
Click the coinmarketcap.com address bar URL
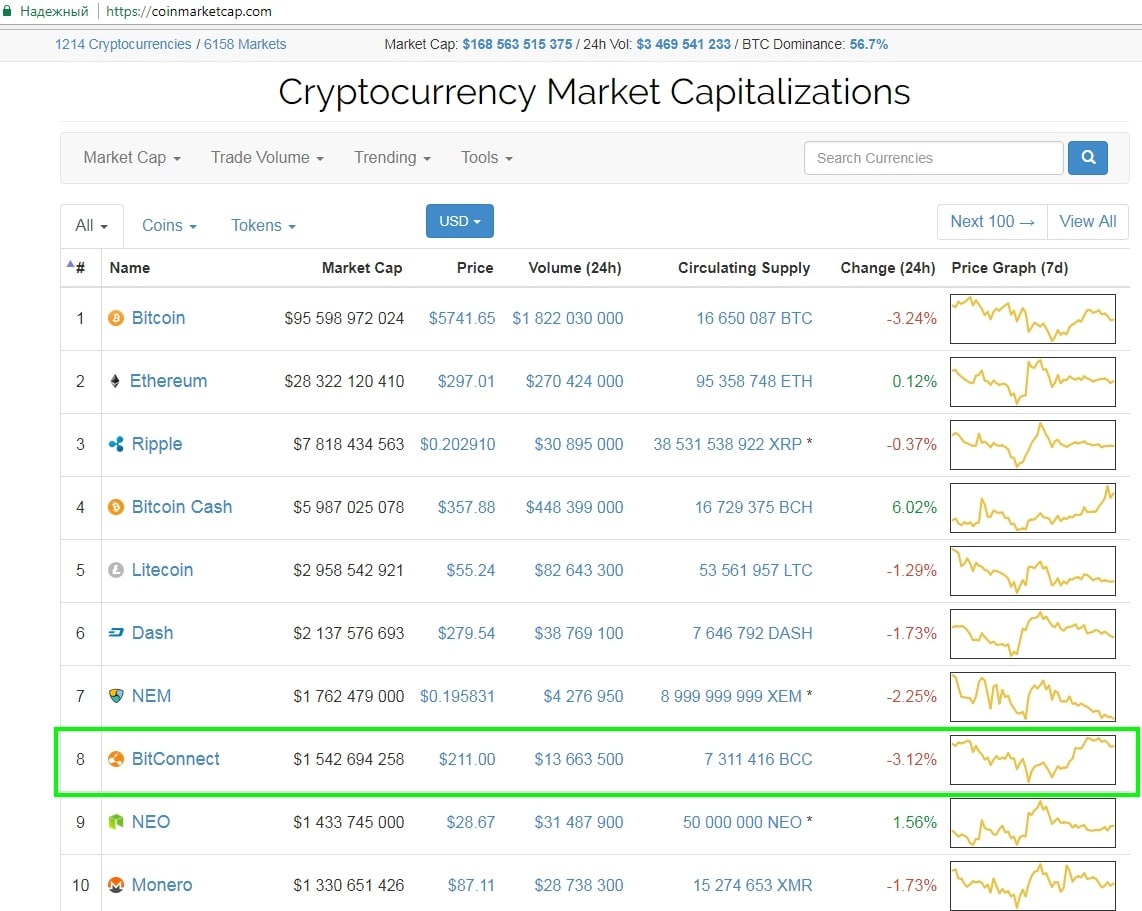[x=189, y=12]
